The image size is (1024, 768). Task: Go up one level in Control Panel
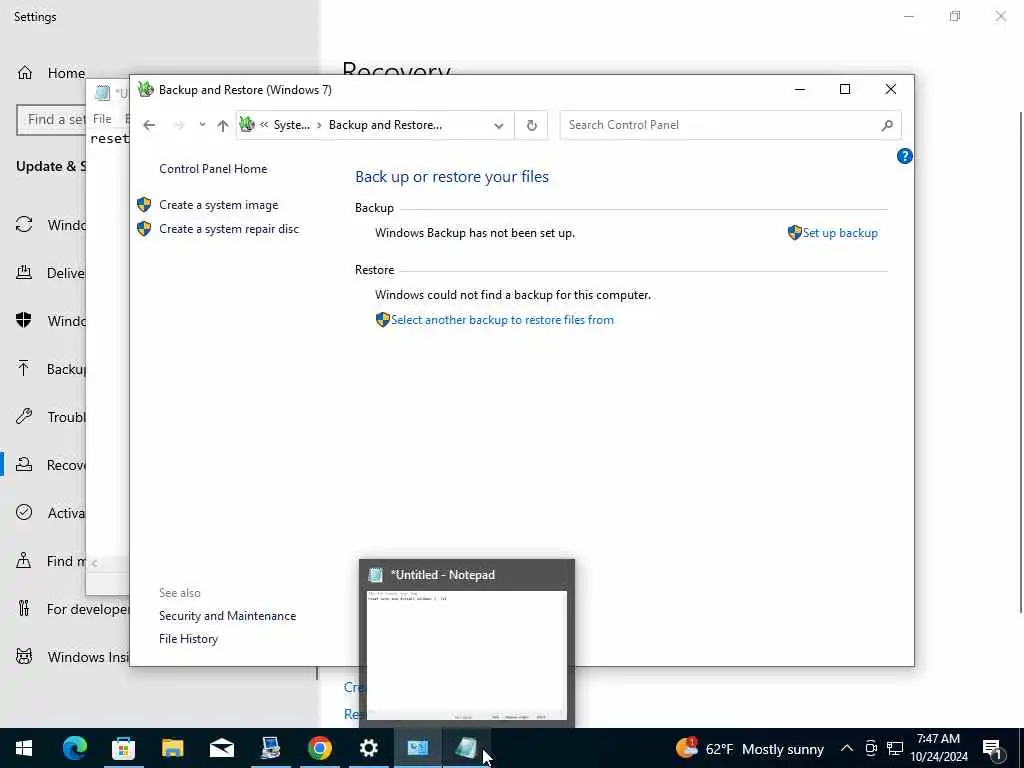223,125
